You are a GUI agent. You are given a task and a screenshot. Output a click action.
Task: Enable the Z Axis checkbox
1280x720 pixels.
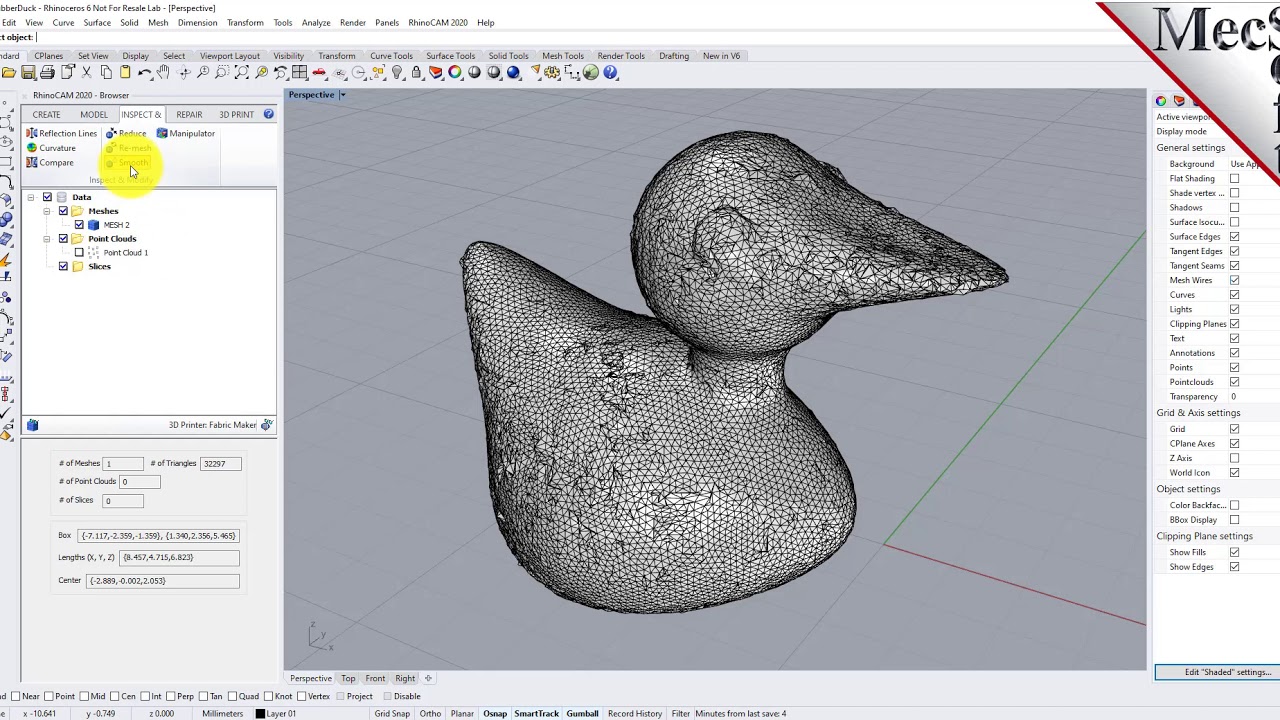pyautogui.click(x=1234, y=458)
